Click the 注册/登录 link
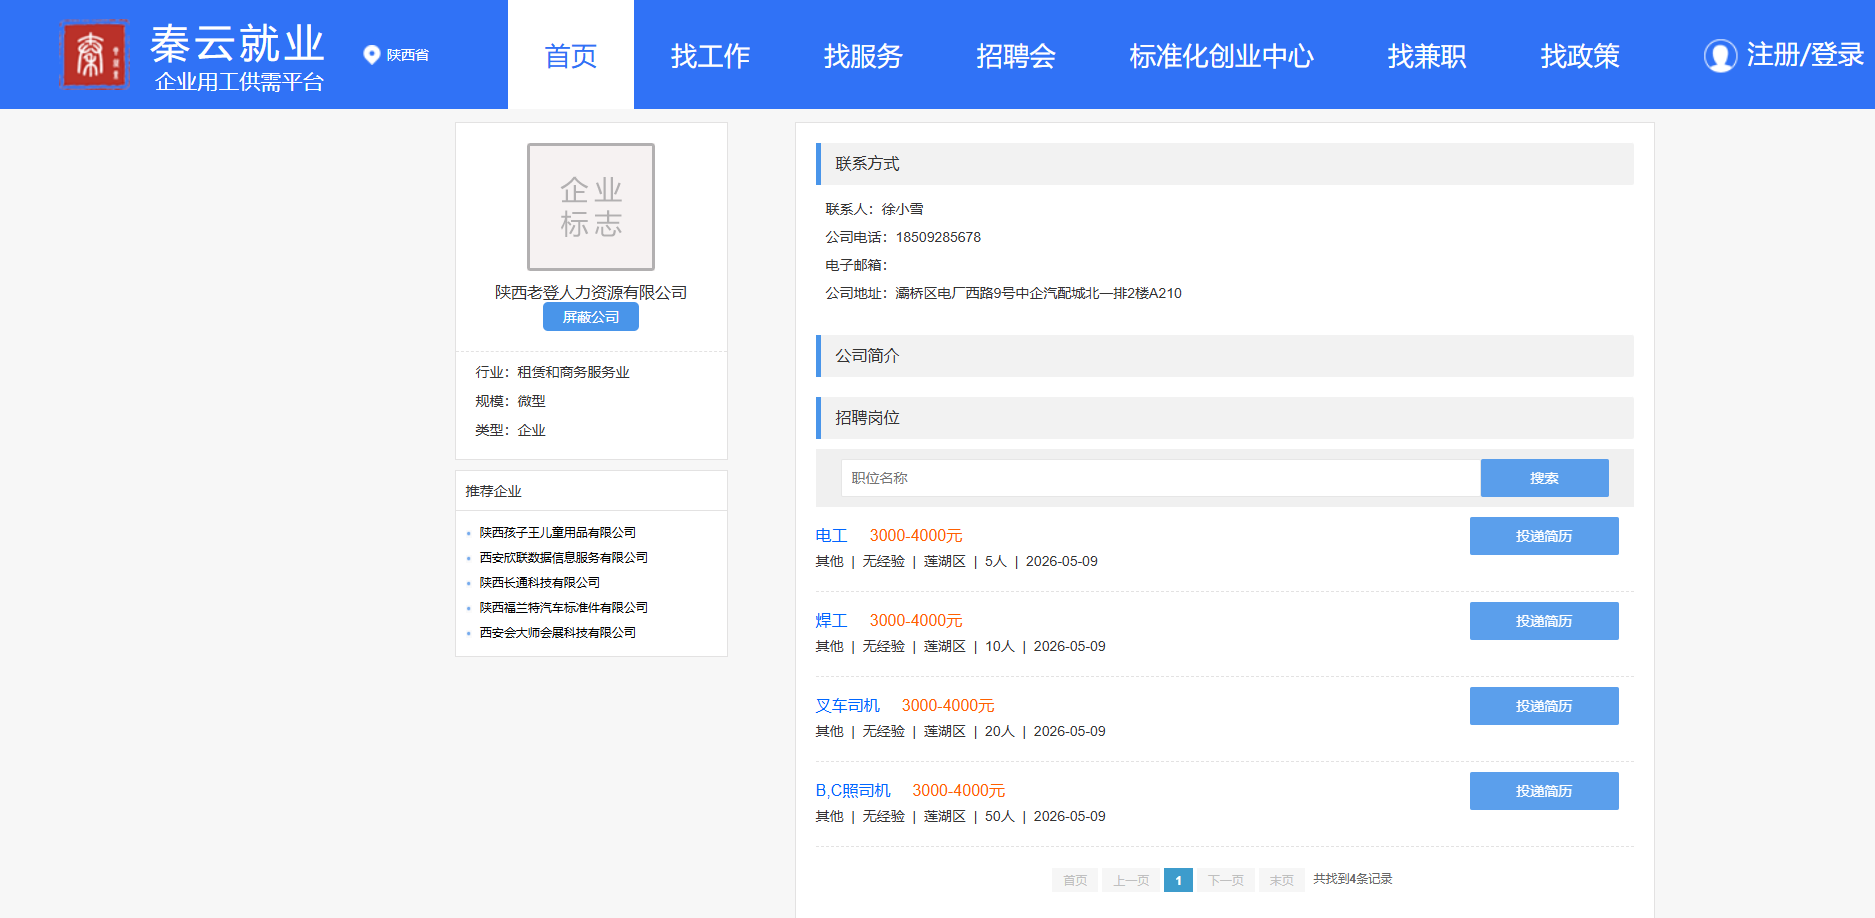 [1805, 55]
